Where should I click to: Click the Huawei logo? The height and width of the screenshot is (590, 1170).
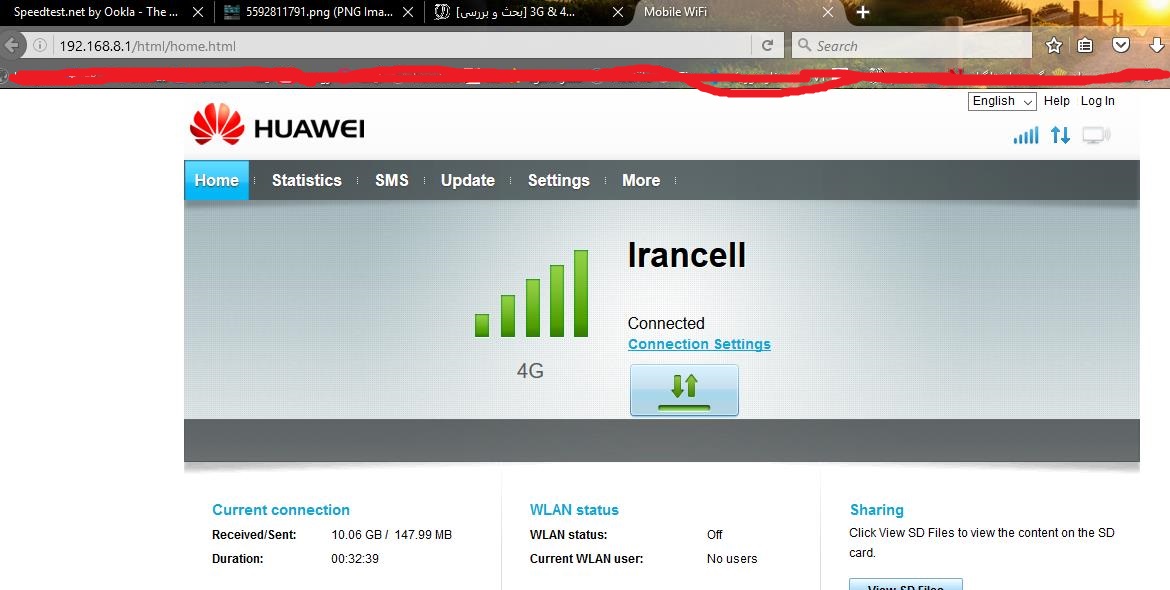coord(277,125)
